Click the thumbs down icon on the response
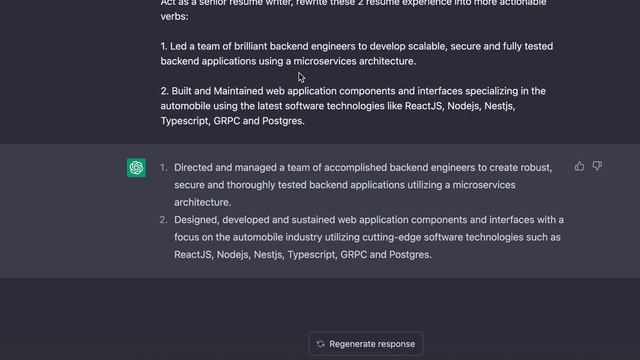Image resolution: width=640 pixels, height=360 pixels. 597,166
